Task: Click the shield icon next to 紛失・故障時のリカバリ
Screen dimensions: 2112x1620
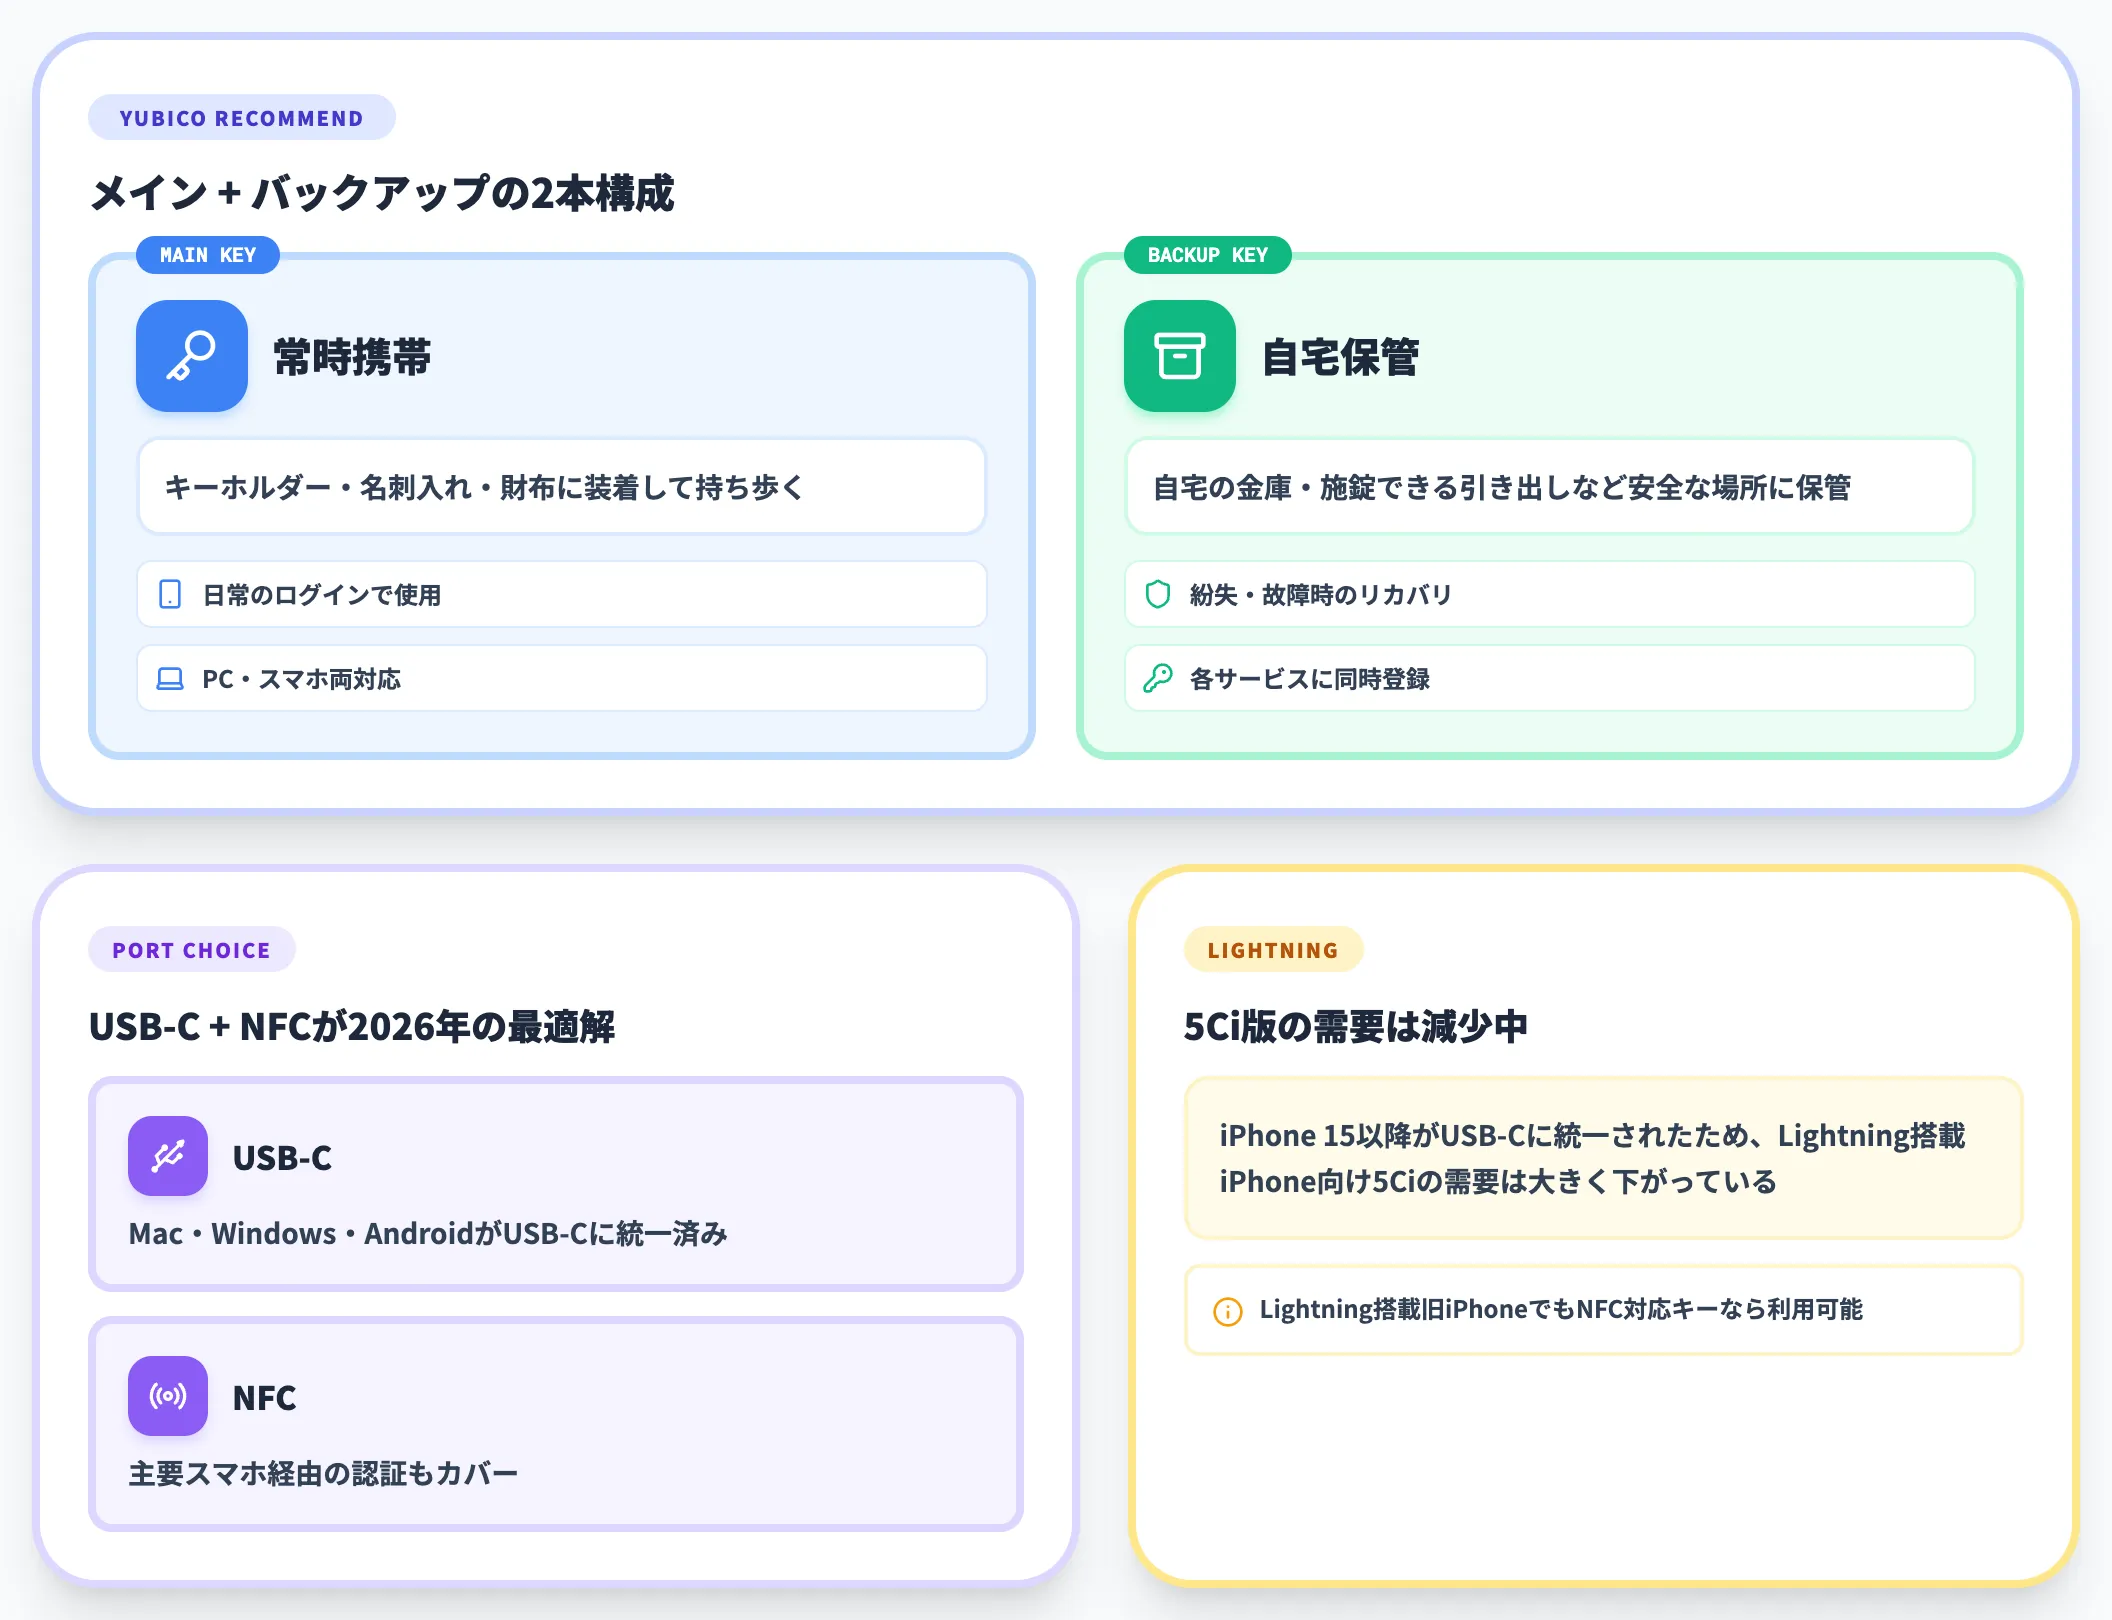Action: (1157, 594)
